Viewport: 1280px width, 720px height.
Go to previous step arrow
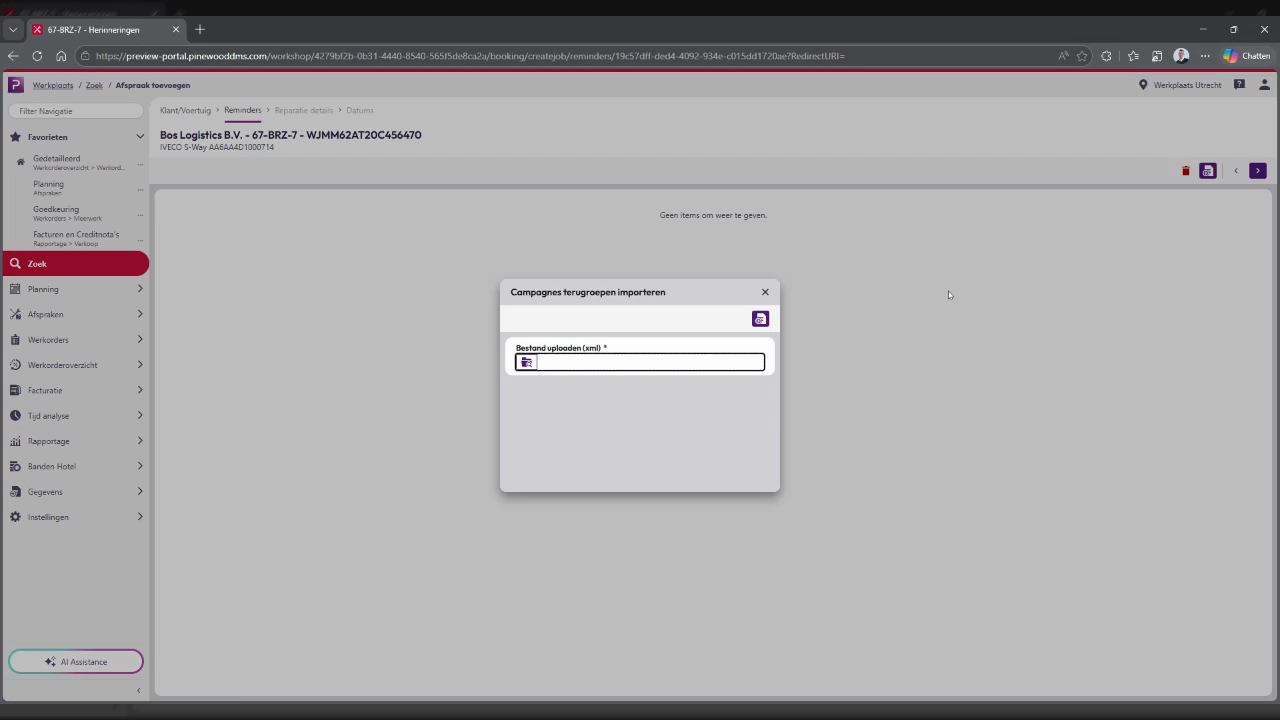1236,171
